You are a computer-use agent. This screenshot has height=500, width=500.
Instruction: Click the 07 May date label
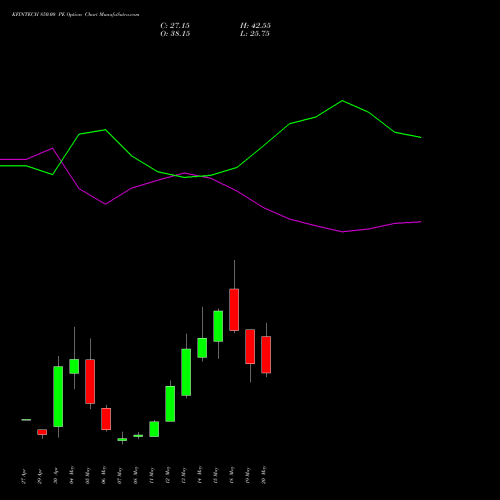(120, 475)
